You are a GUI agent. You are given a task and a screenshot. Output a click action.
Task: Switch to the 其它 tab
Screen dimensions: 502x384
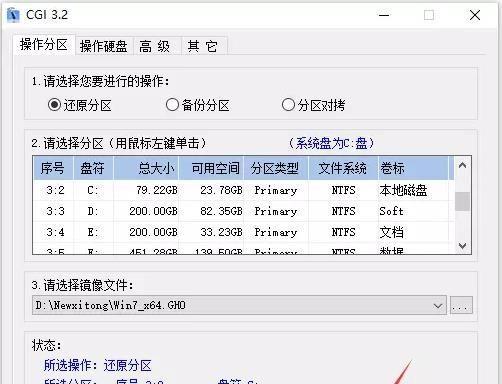[x=203, y=46]
